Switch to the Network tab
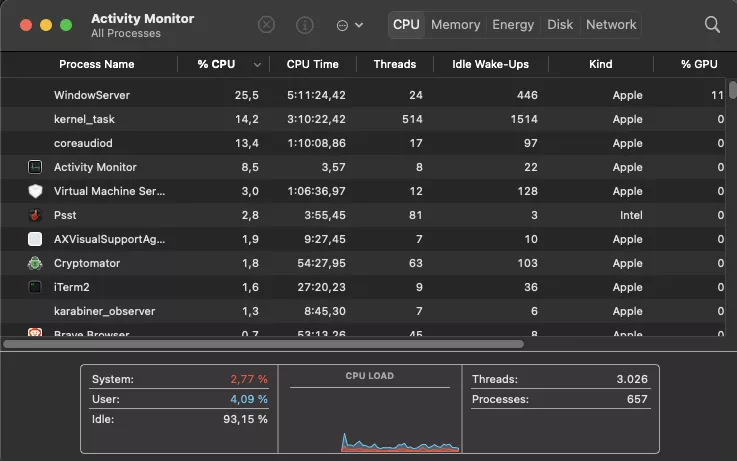 611,24
